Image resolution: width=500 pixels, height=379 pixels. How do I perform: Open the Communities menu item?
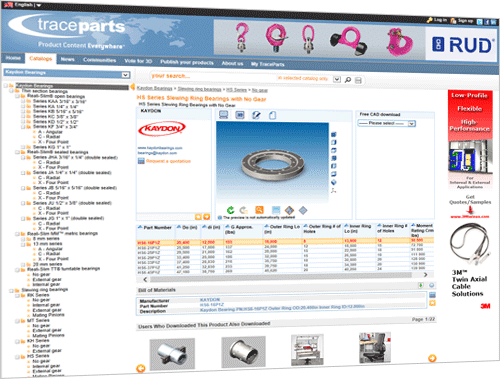coord(100,60)
